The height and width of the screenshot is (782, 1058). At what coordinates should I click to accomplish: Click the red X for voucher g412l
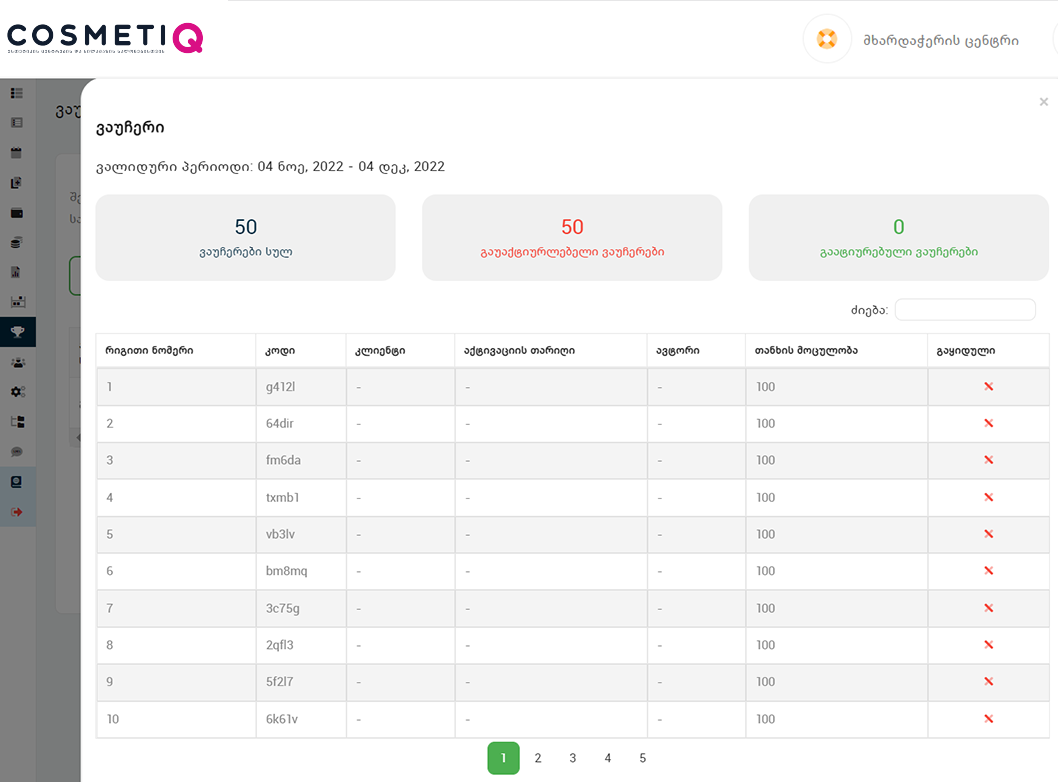(x=988, y=387)
